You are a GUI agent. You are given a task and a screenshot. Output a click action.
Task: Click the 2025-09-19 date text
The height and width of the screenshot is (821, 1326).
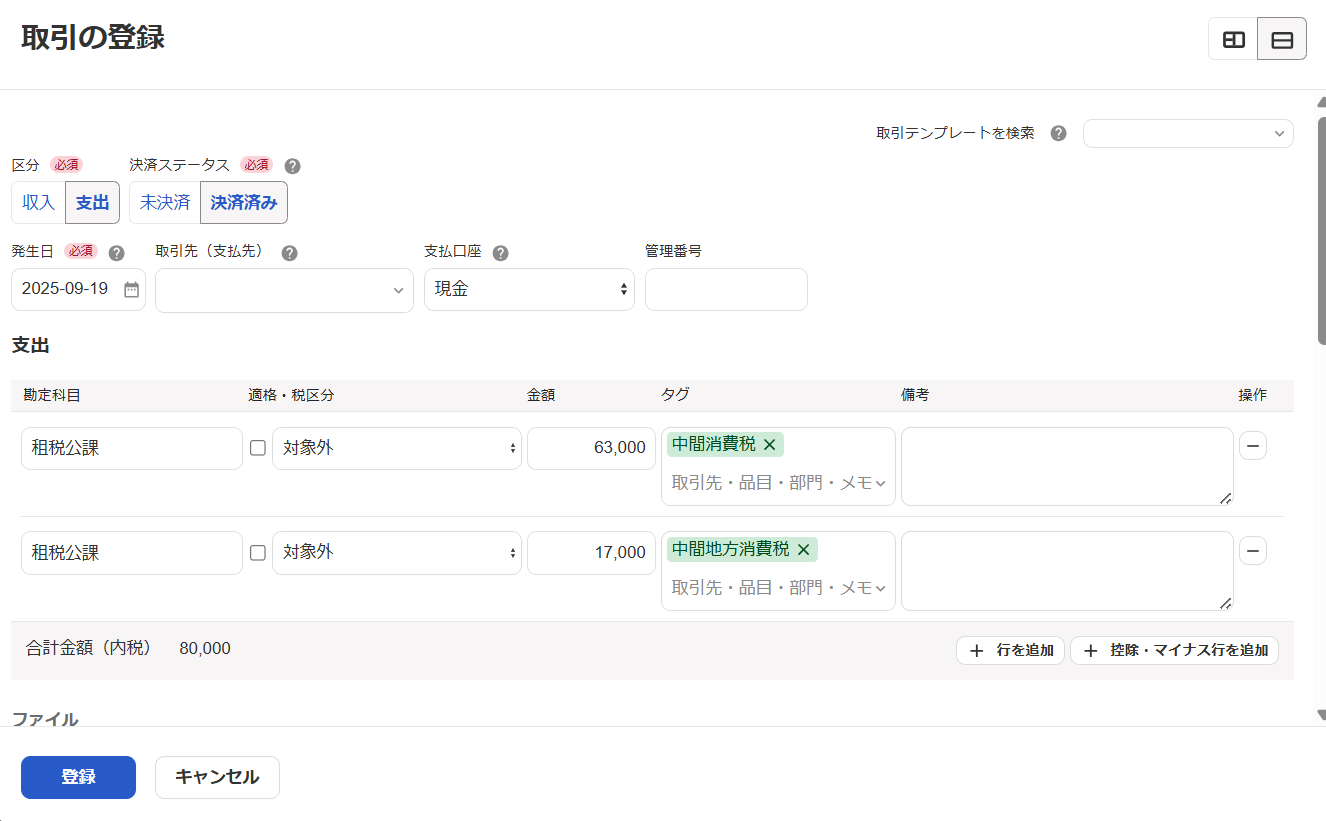coord(65,289)
